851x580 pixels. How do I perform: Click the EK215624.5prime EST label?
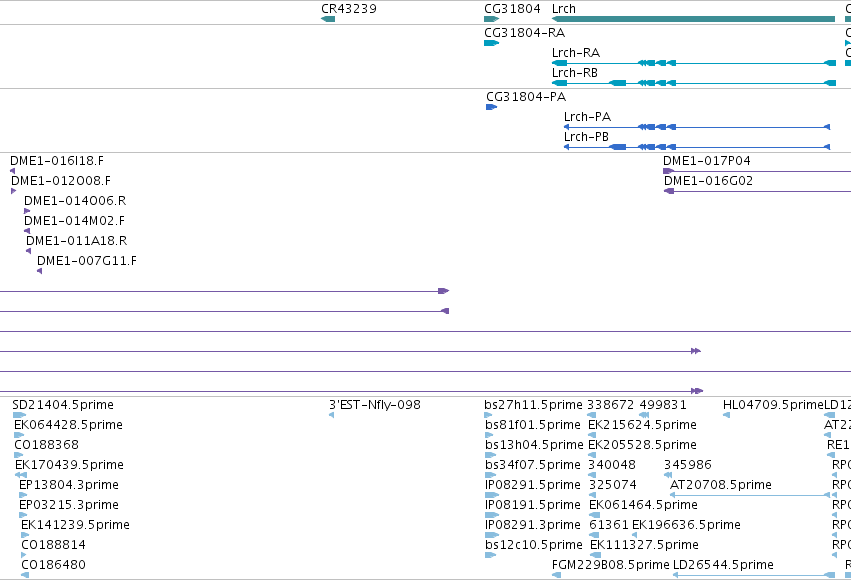(x=643, y=425)
